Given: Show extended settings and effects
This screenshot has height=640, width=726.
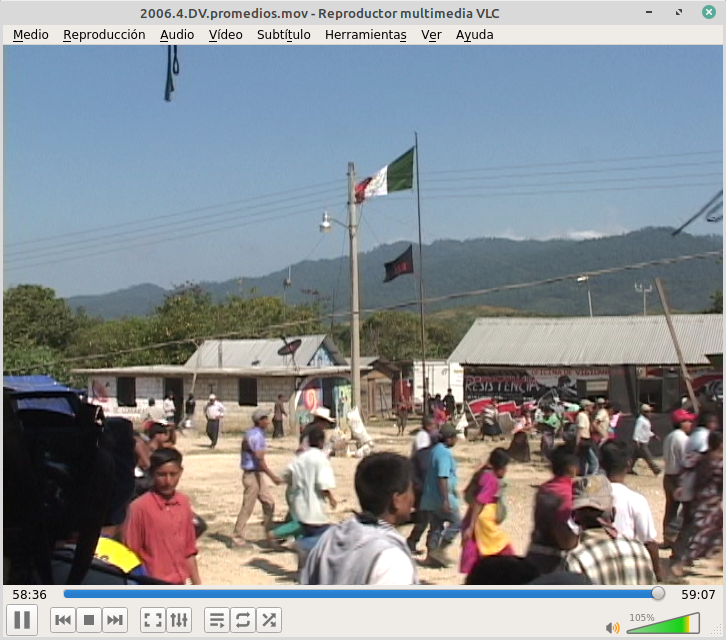Looking at the screenshot, I should pyautogui.click(x=179, y=620).
